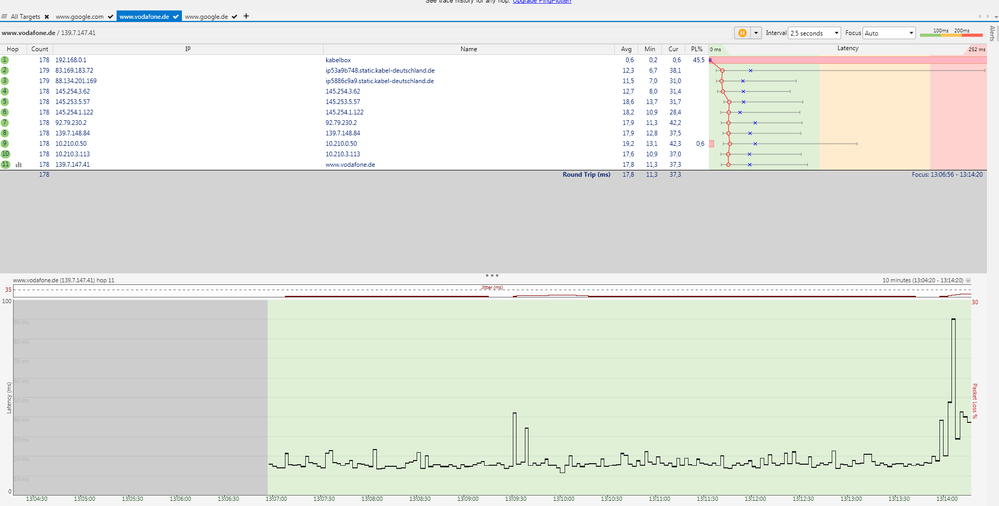This screenshot has width=999, height=506.
Task: Select the hop 10 green circle icon
Action: click(x=5, y=154)
